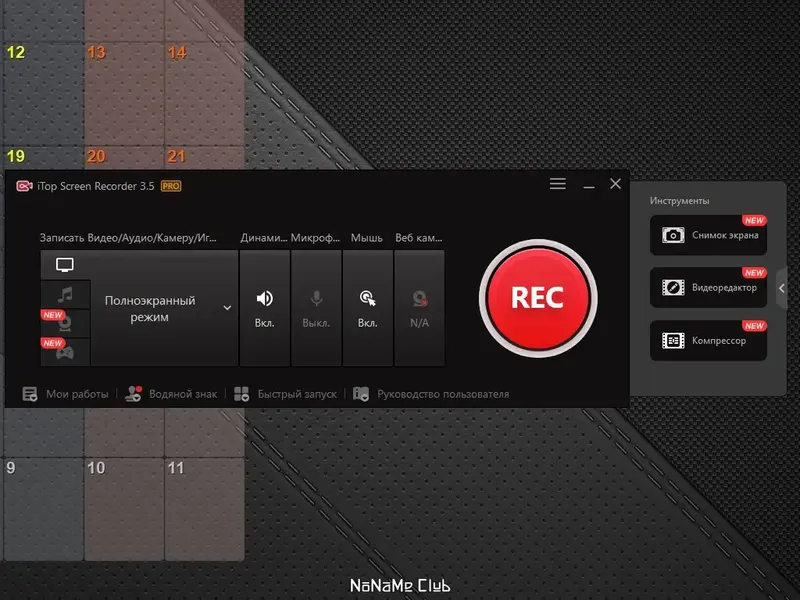Toggle the mouse cursor Вкл. button

(x=367, y=308)
